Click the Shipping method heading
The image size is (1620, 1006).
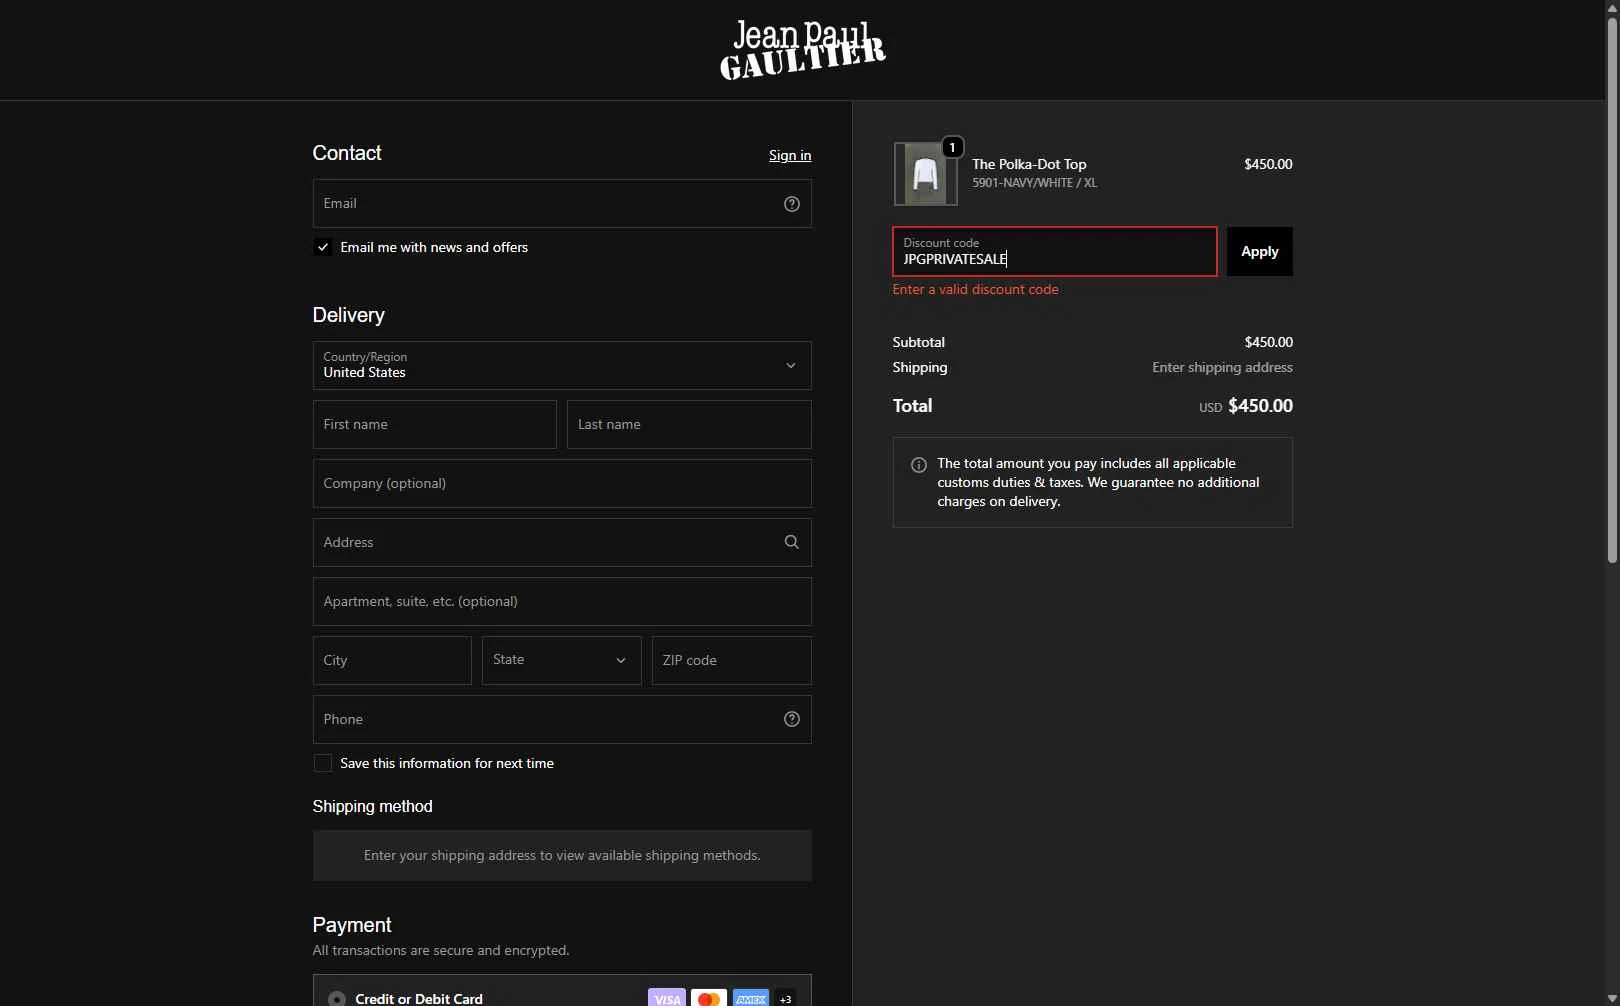pyautogui.click(x=372, y=806)
